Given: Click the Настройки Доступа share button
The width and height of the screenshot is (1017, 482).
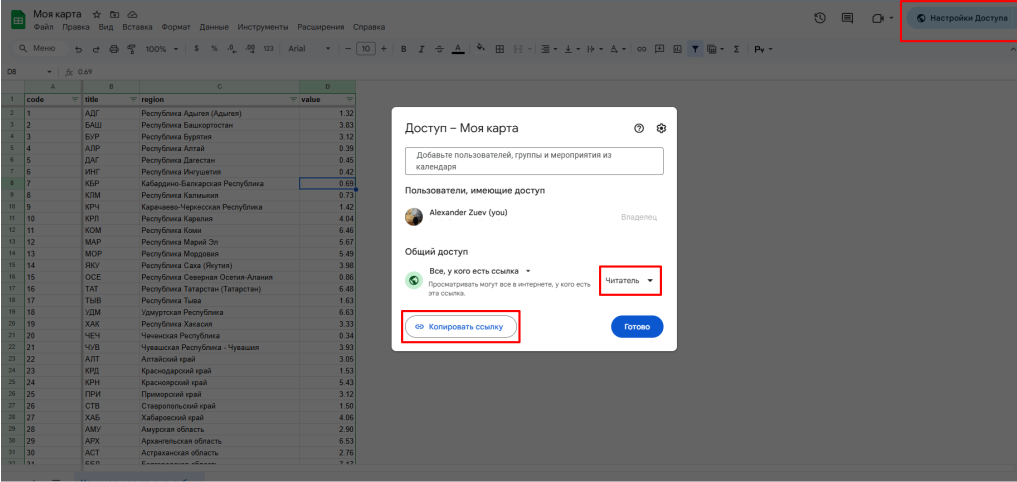Looking at the screenshot, I should pos(962,18).
